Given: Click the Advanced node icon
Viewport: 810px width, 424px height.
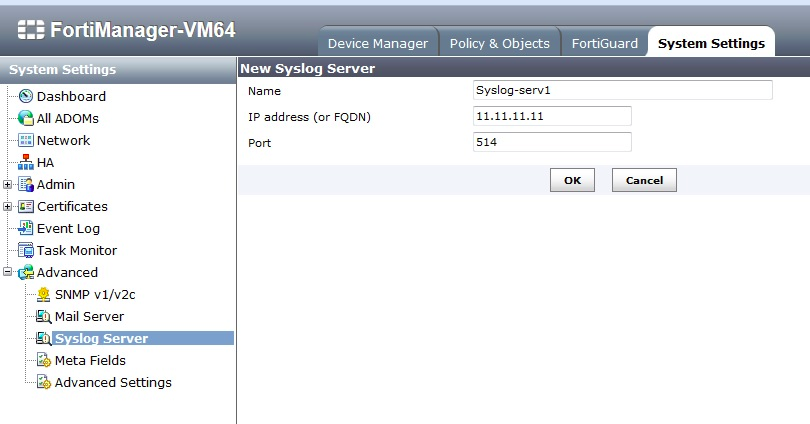Looking at the screenshot, I should 26,273.
